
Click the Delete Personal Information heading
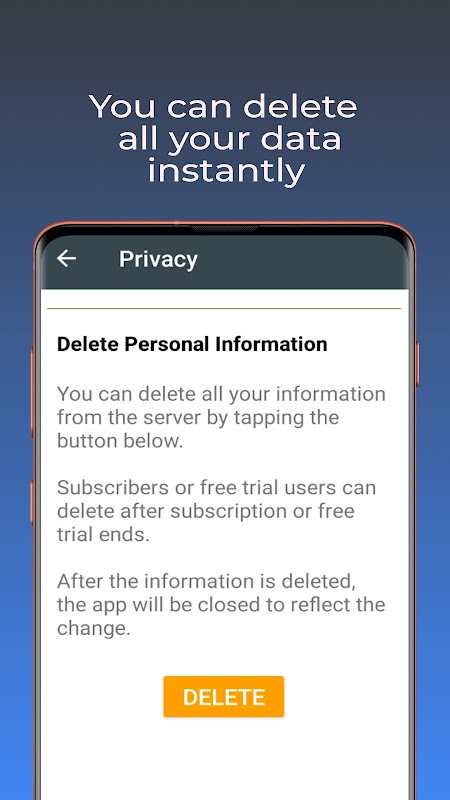coord(192,344)
